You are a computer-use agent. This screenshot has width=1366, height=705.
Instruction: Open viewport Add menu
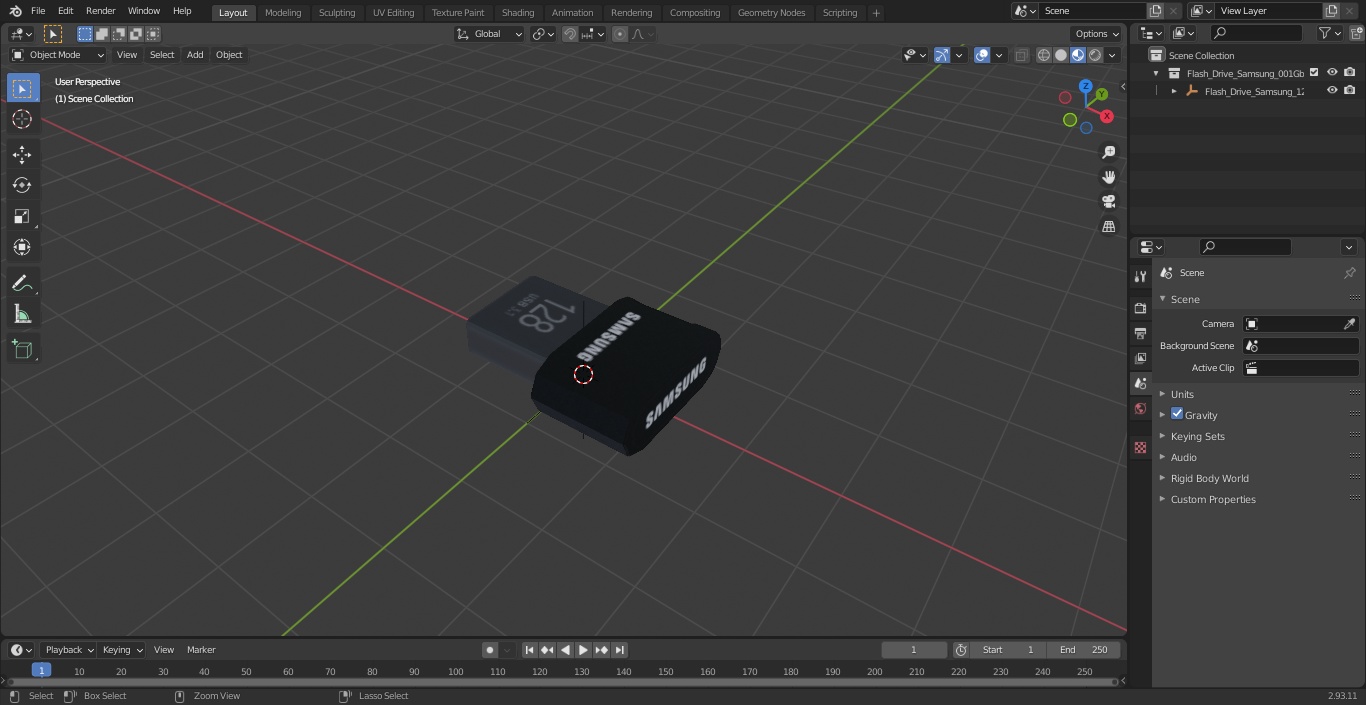click(195, 55)
